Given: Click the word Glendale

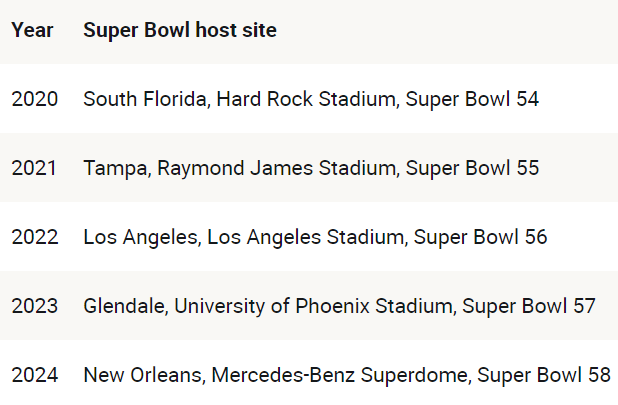Looking at the screenshot, I should pos(124,306).
